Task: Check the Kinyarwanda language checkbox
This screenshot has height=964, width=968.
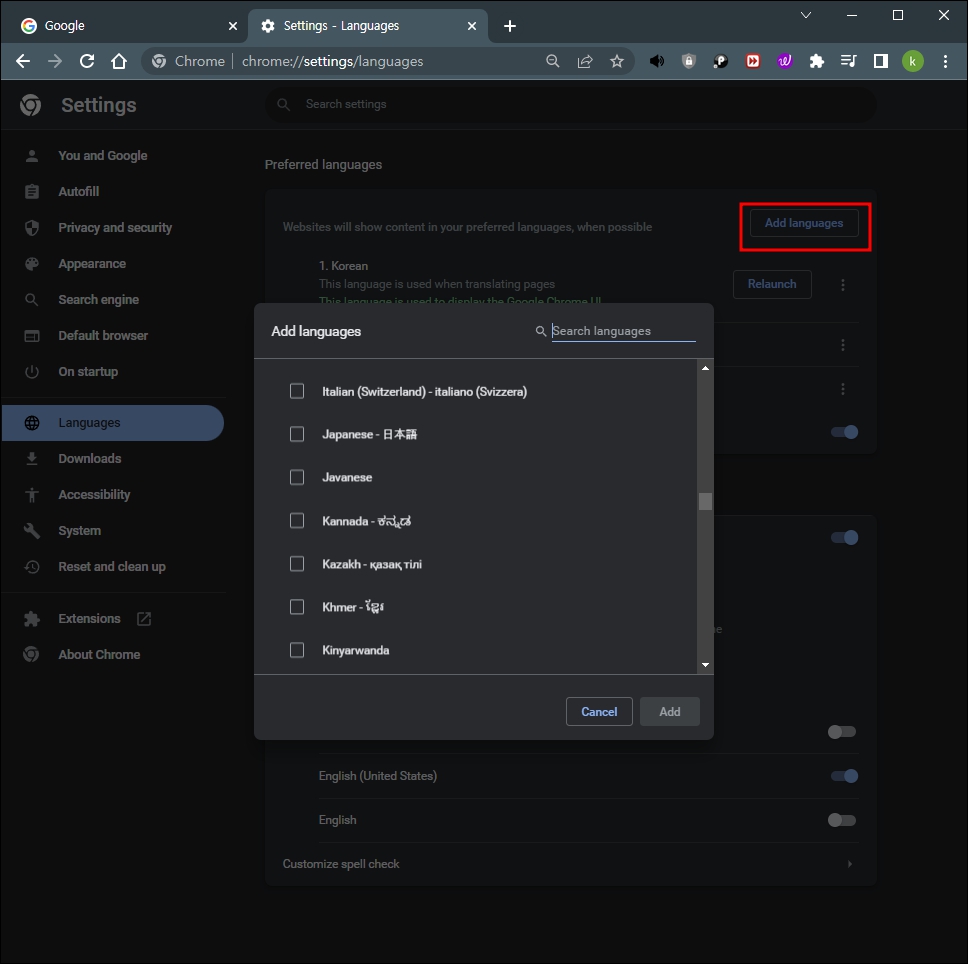Action: point(297,650)
